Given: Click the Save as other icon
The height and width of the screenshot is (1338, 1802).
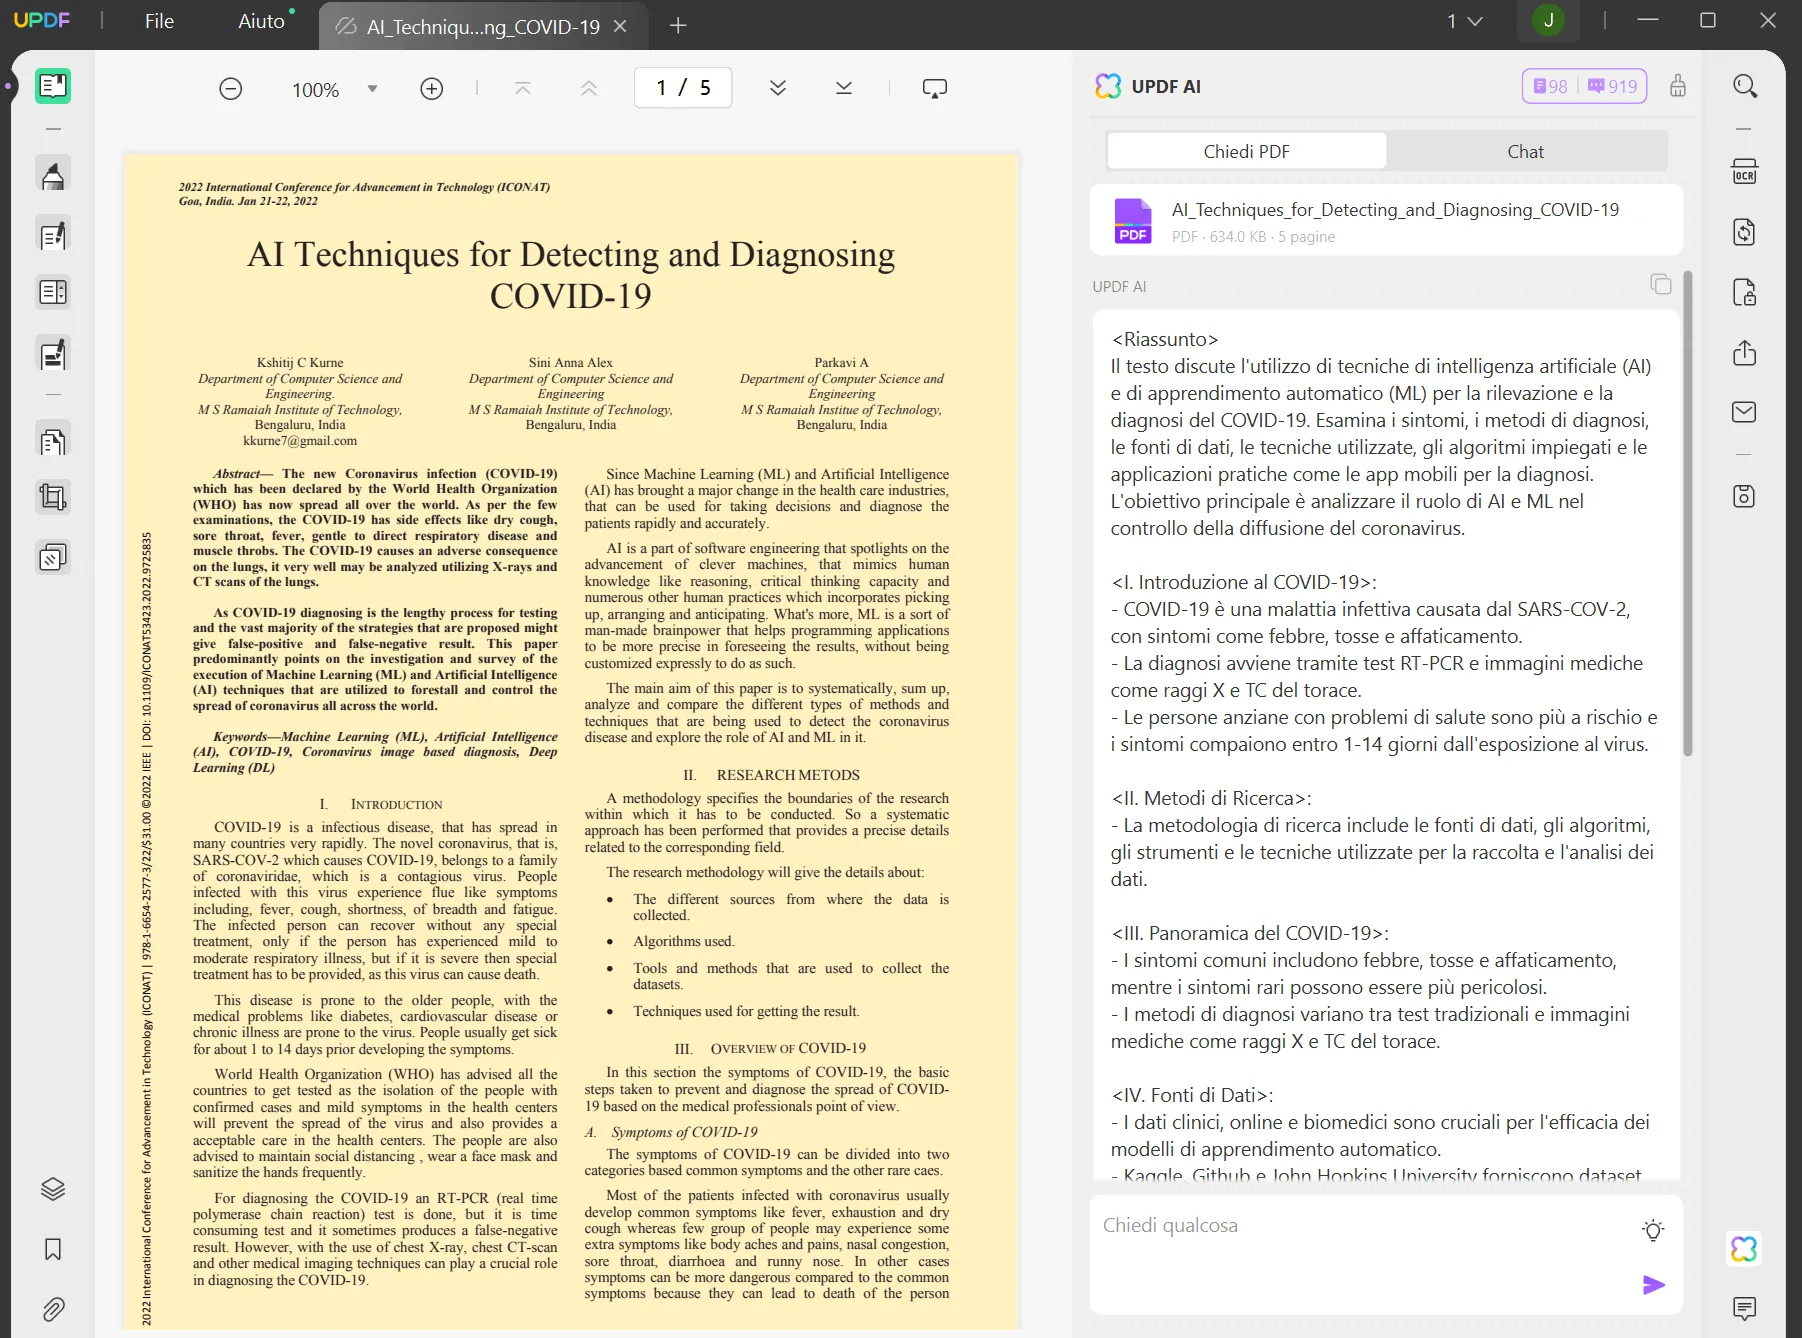Looking at the screenshot, I should pos(1744,496).
